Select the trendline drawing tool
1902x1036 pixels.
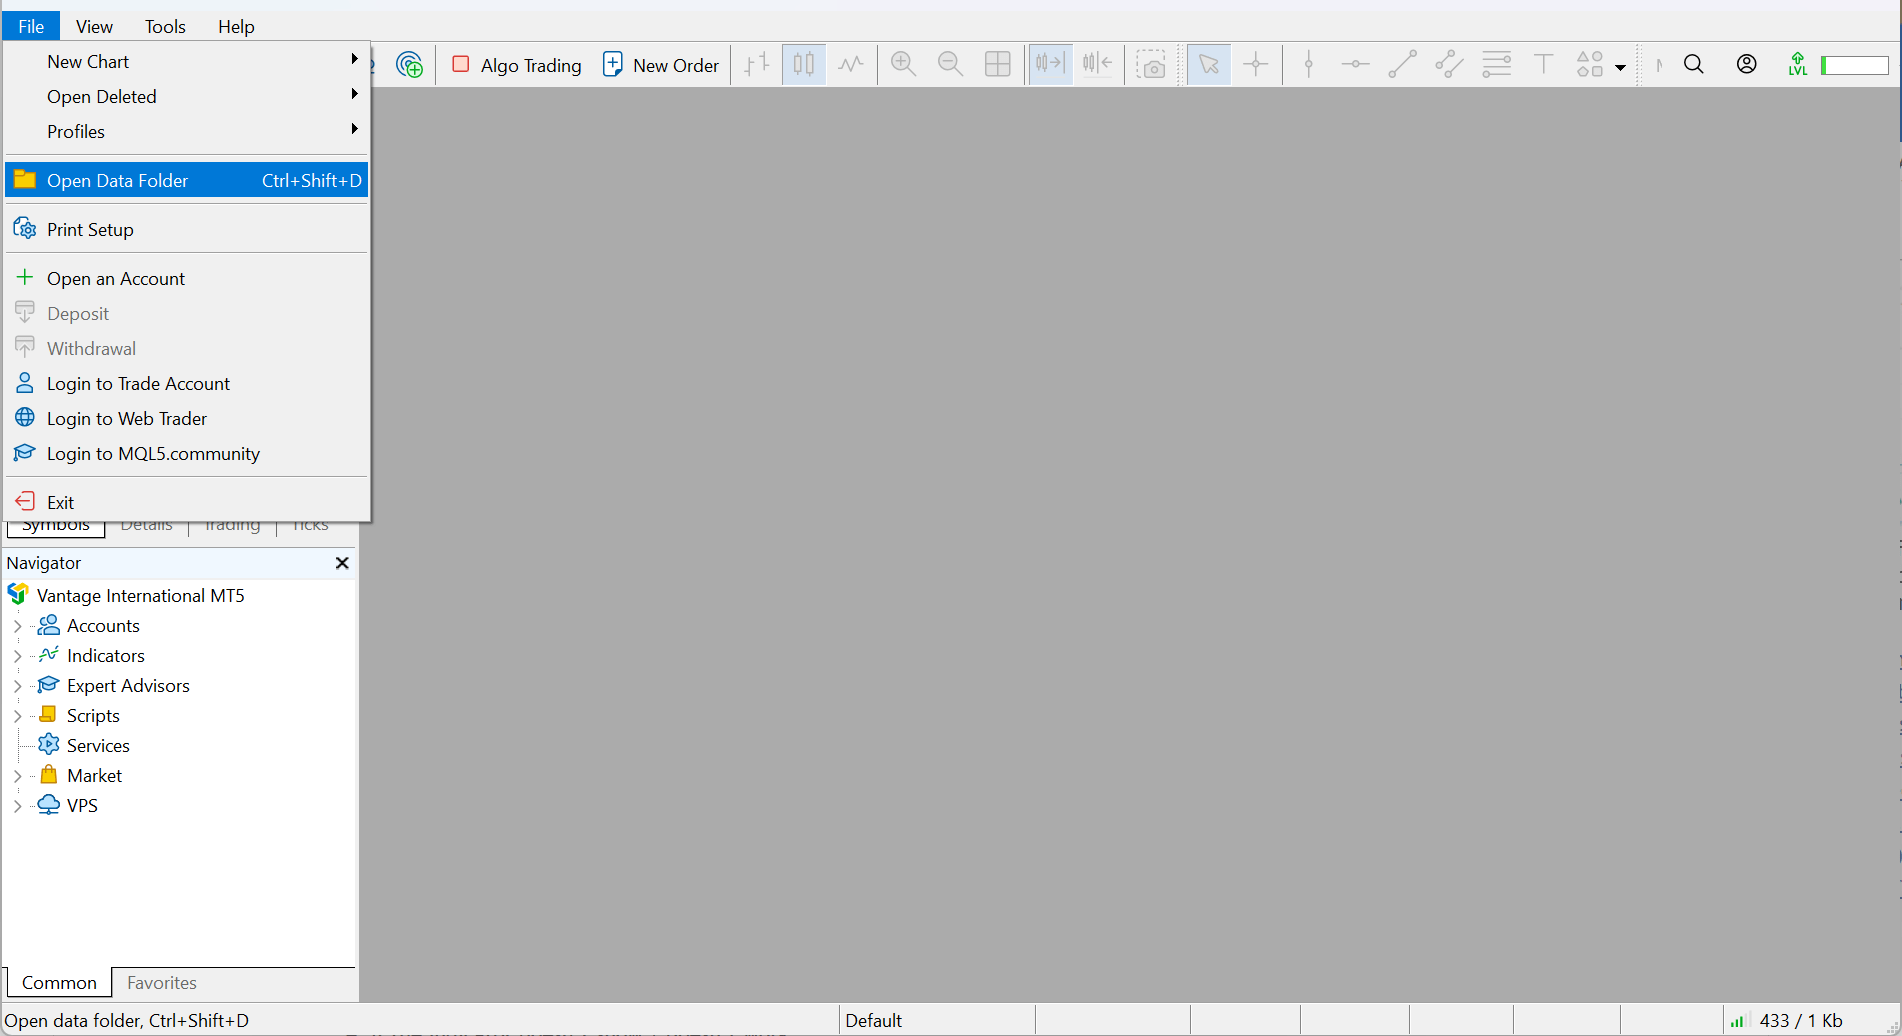(1402, 65)
